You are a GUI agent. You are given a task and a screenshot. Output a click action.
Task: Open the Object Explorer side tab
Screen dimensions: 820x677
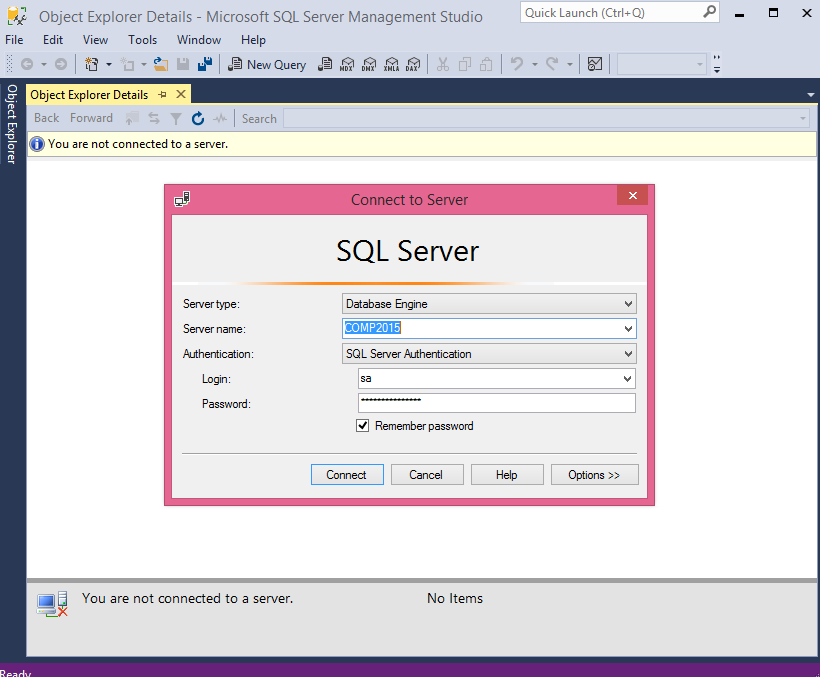click(12, 124)
